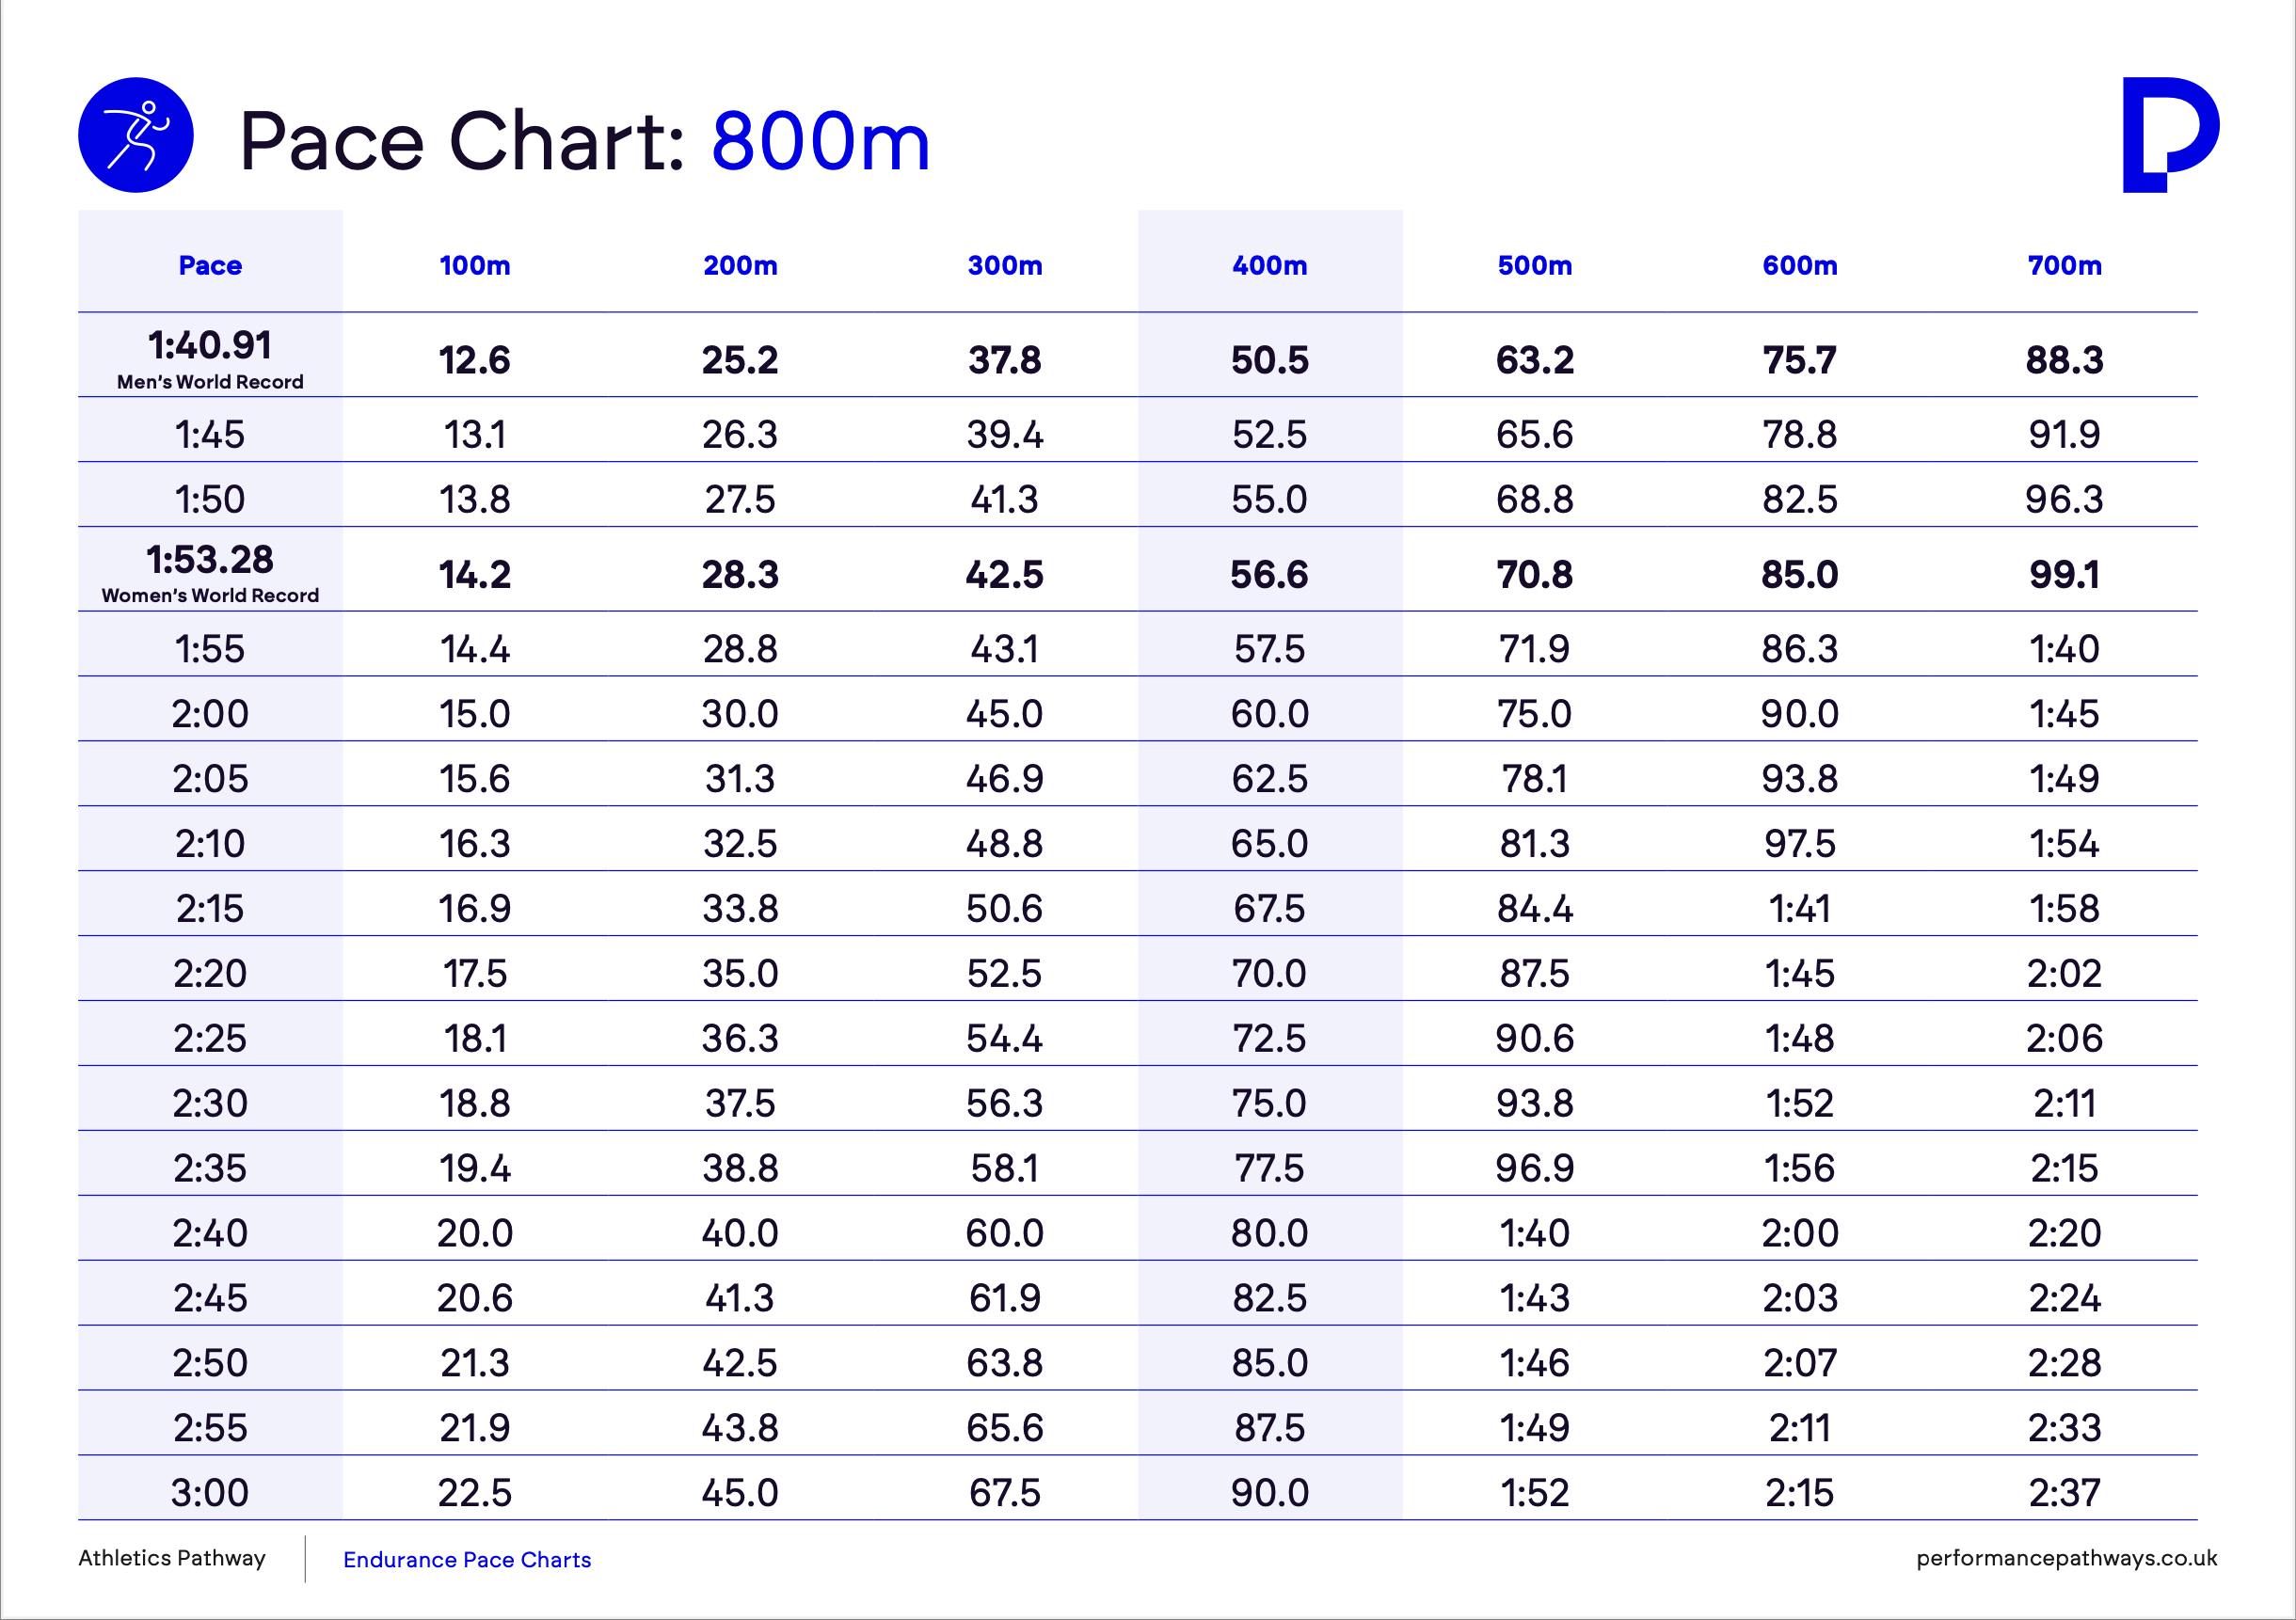Select the Pace column header
This screenshot has width=2296, height=1620.
point(210,266)
